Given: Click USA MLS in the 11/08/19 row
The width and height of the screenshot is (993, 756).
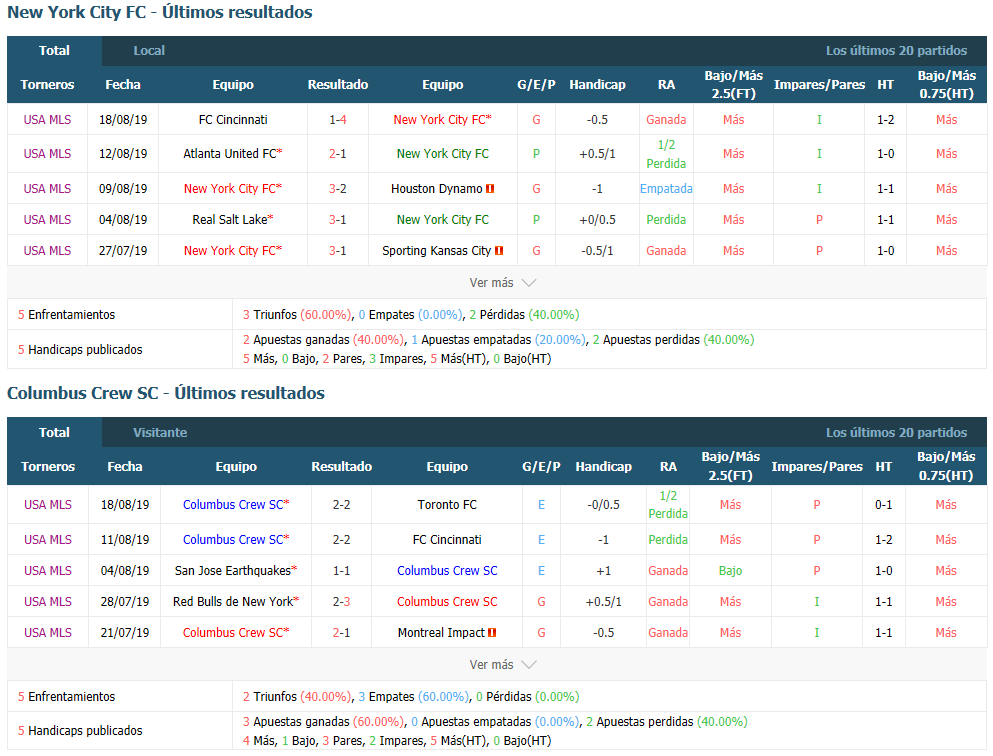Looking at the screenshot, I should (x=48, y=539).
